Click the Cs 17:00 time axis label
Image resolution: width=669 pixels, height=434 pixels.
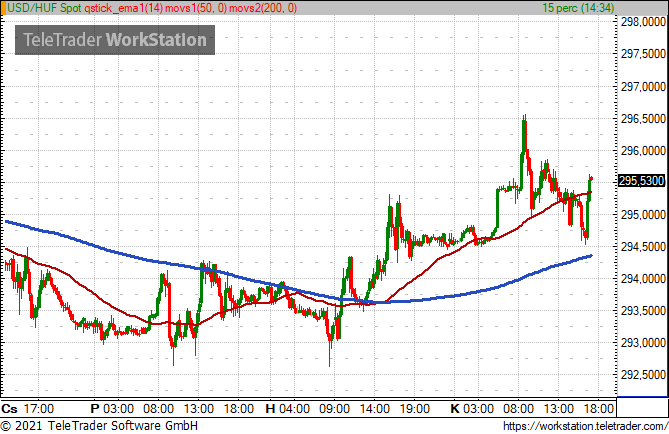(x=28, y=409)
